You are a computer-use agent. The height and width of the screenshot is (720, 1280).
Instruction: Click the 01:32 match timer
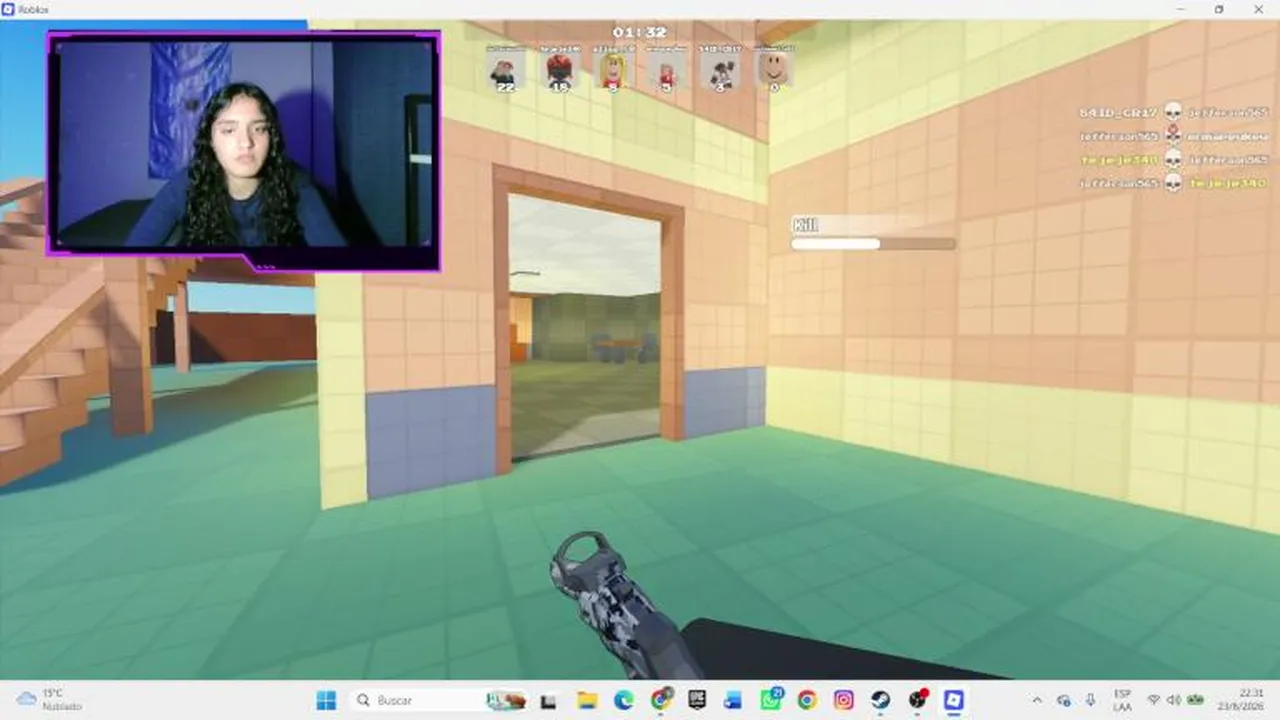click(640, 32)
